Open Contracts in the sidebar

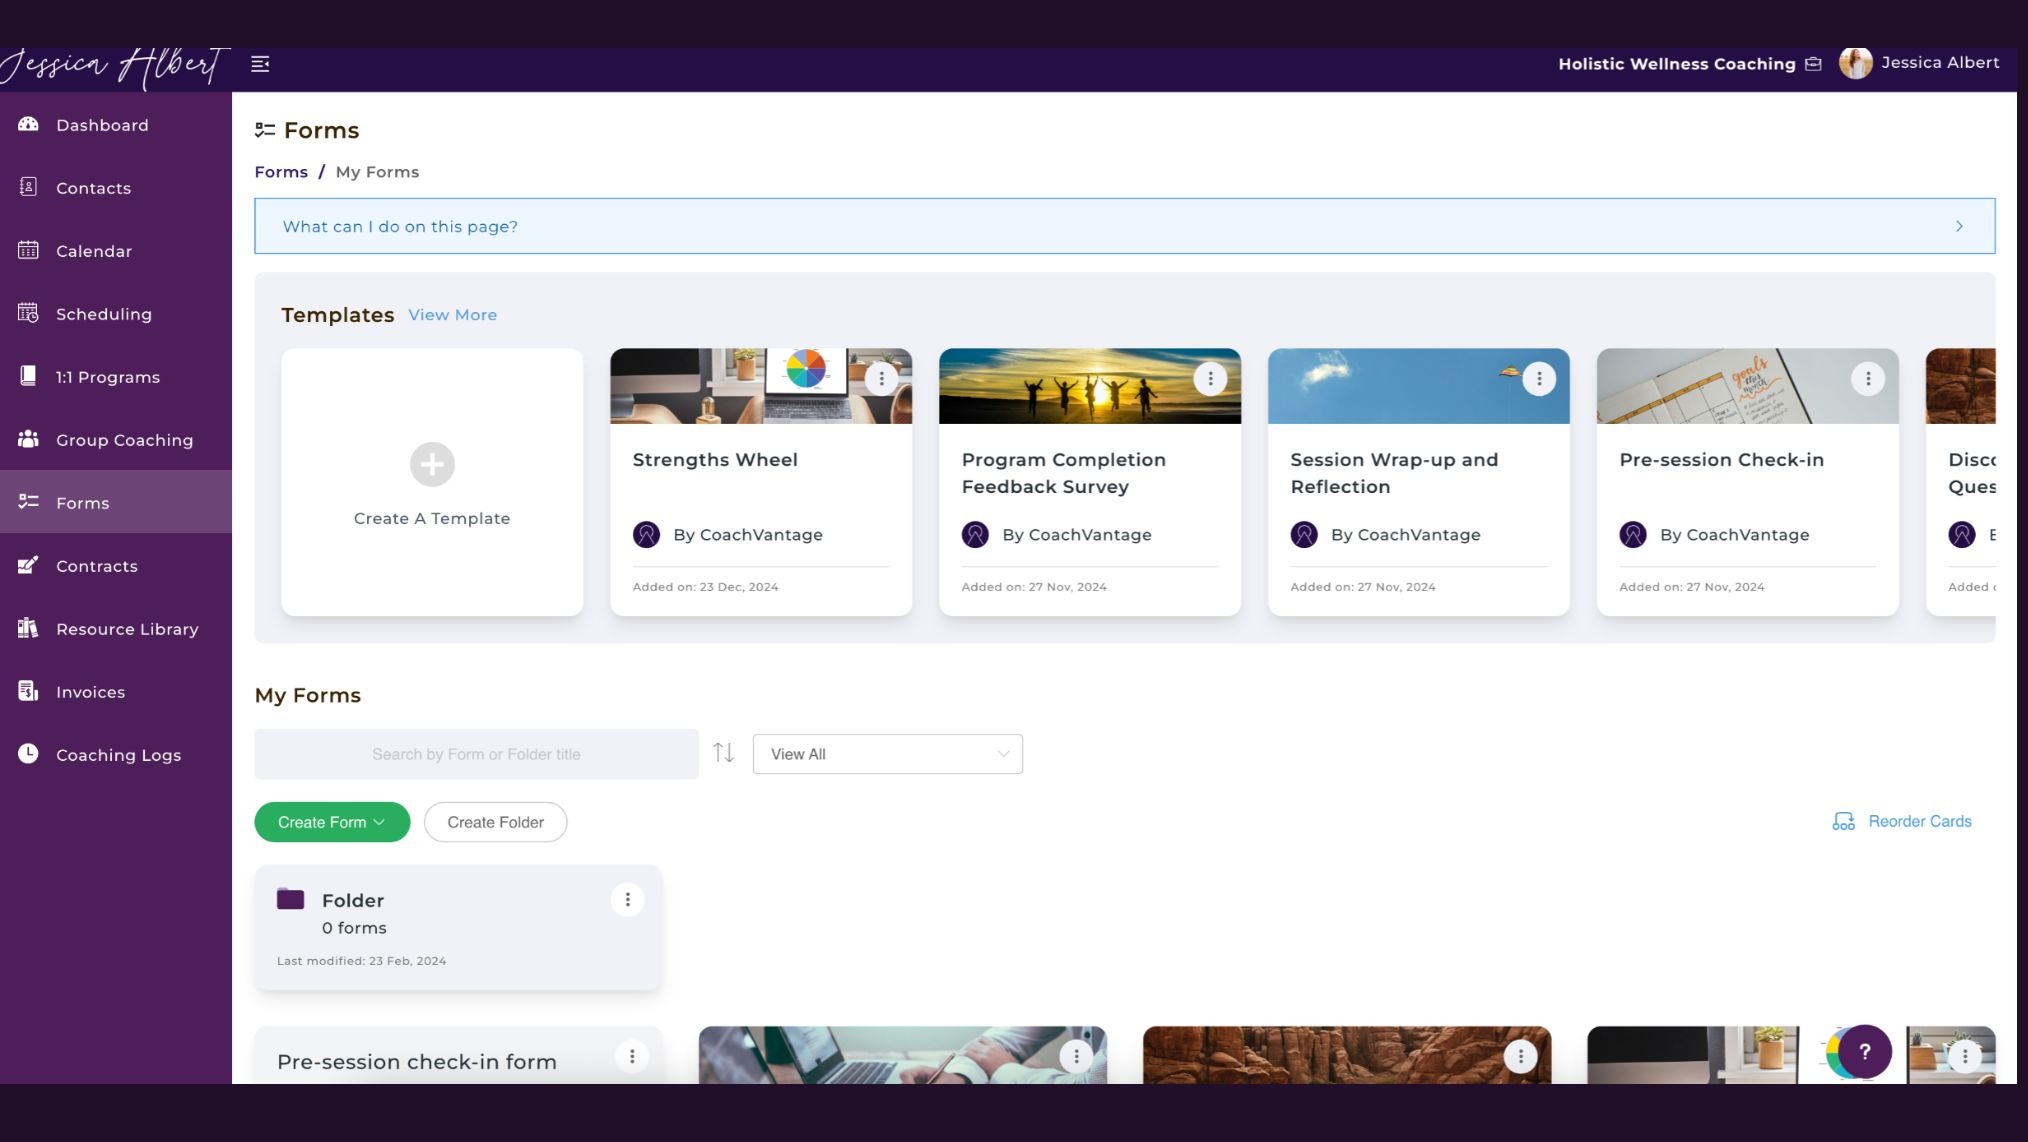116,566
